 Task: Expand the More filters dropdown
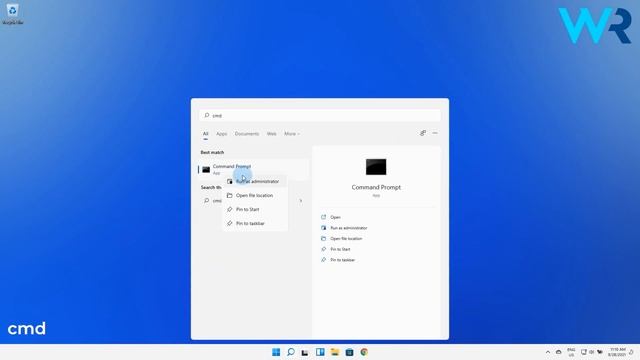pyautogui.click(x=292, y=134)
